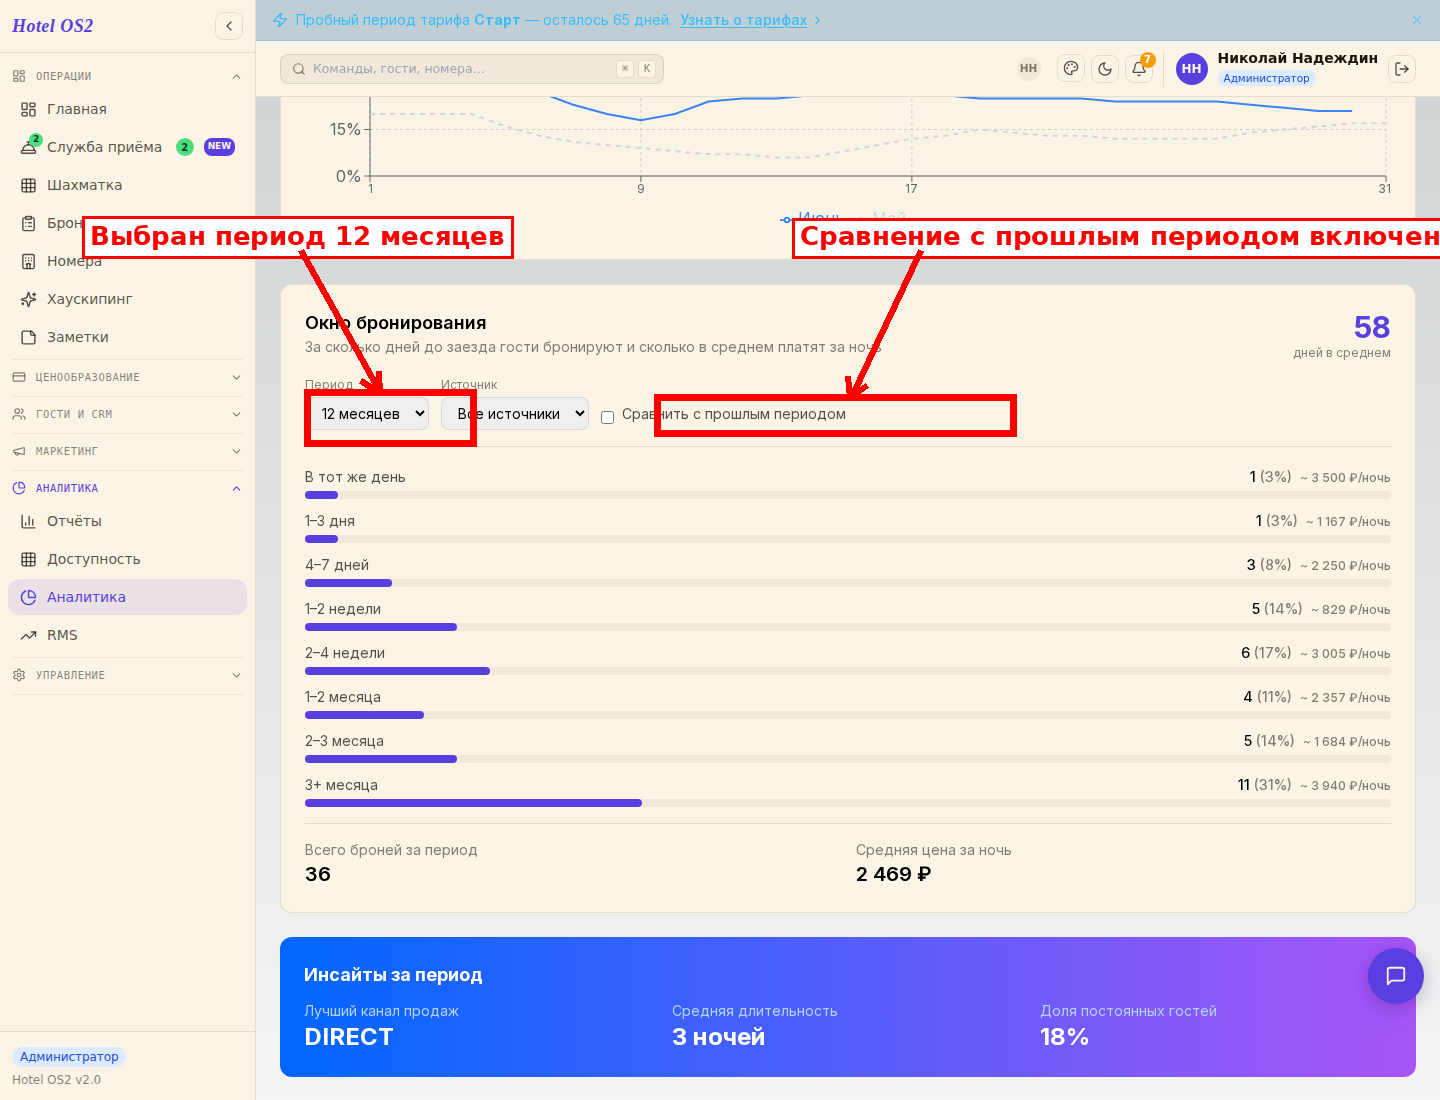Open notifications bell with badge 7
The height and width of the screenshot is (1100, 1440).
point(1139,69)
